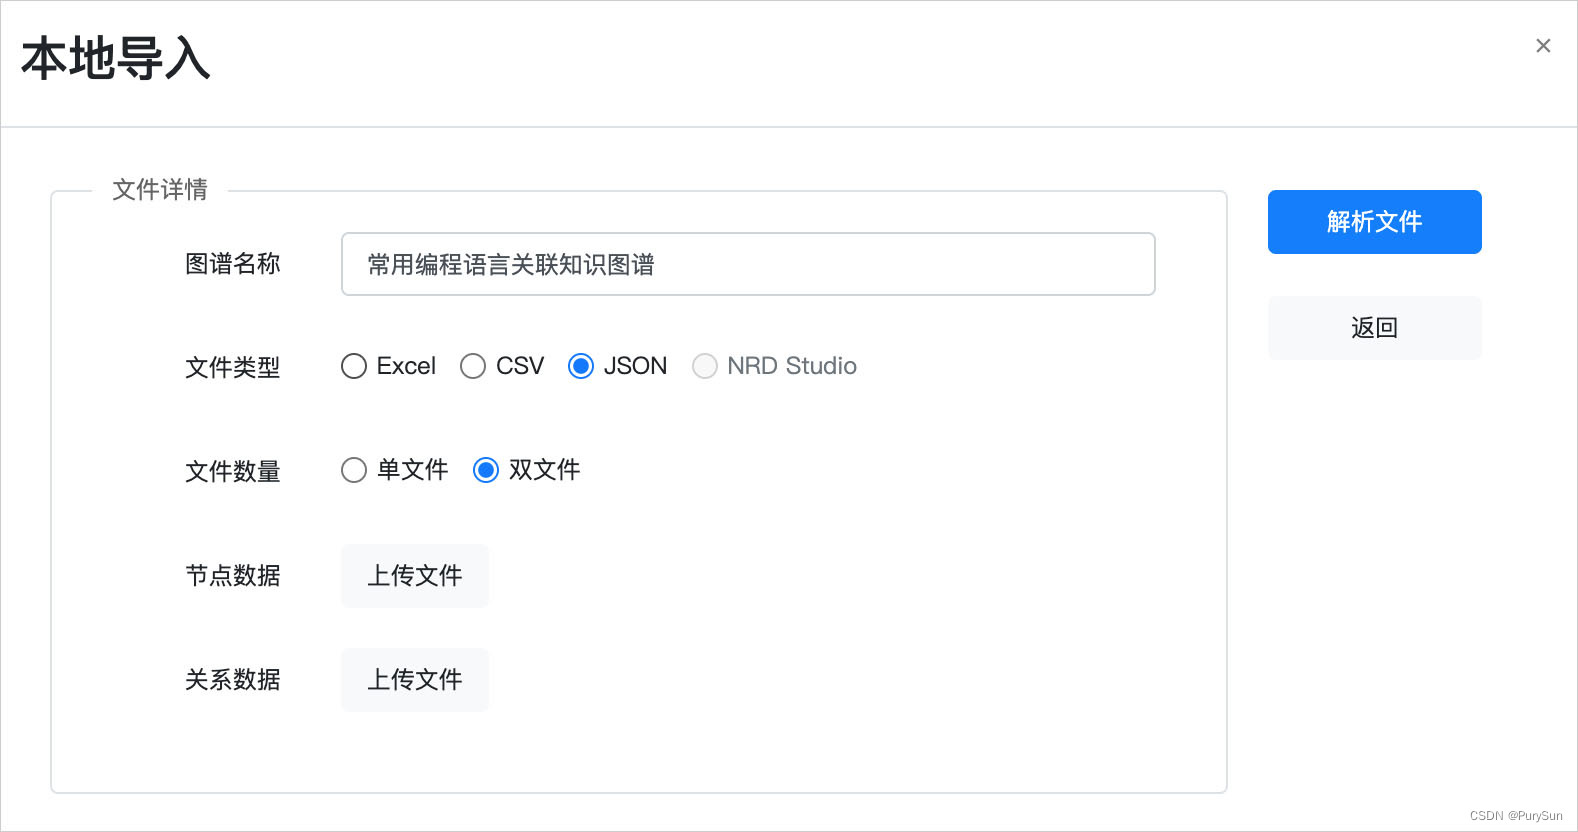This screenshot has height=832, width=1578.
Task: Upload a relationship data file
Action: click(x=414, y=680)
